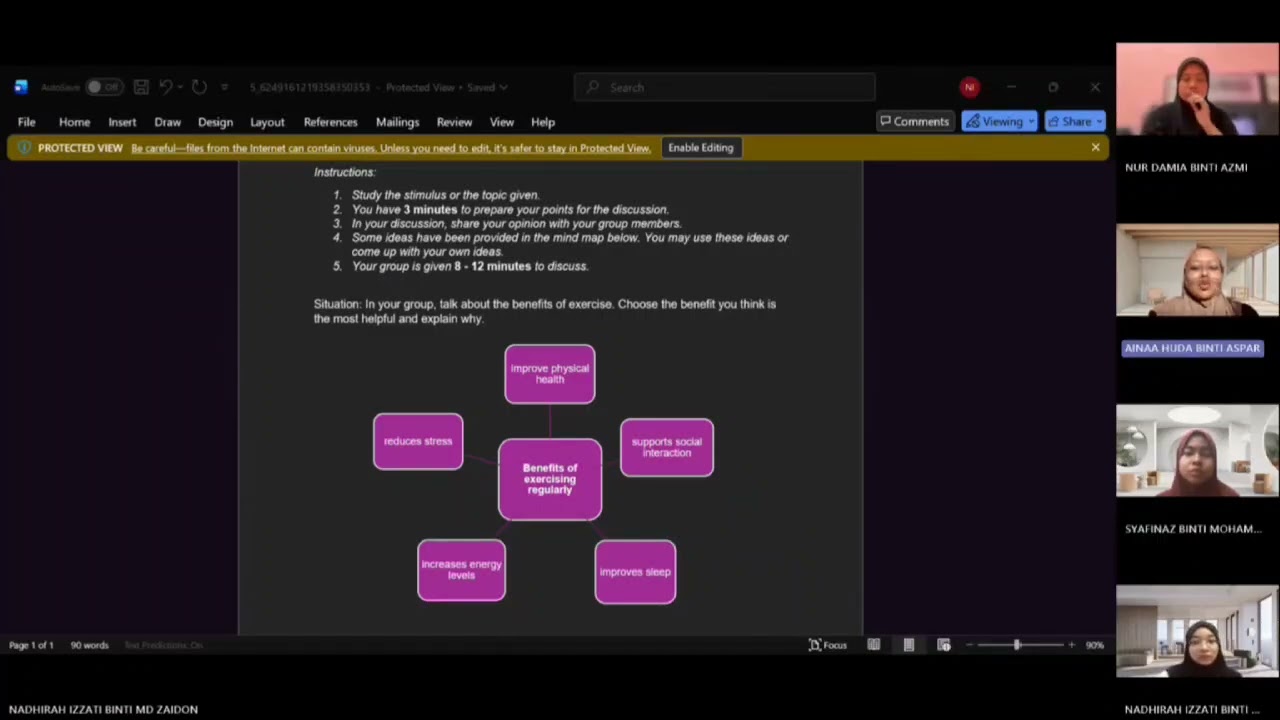This screenshot has width=1280, height=720.
Task: Click the Protected View shield icon
Action: [23, 148]
